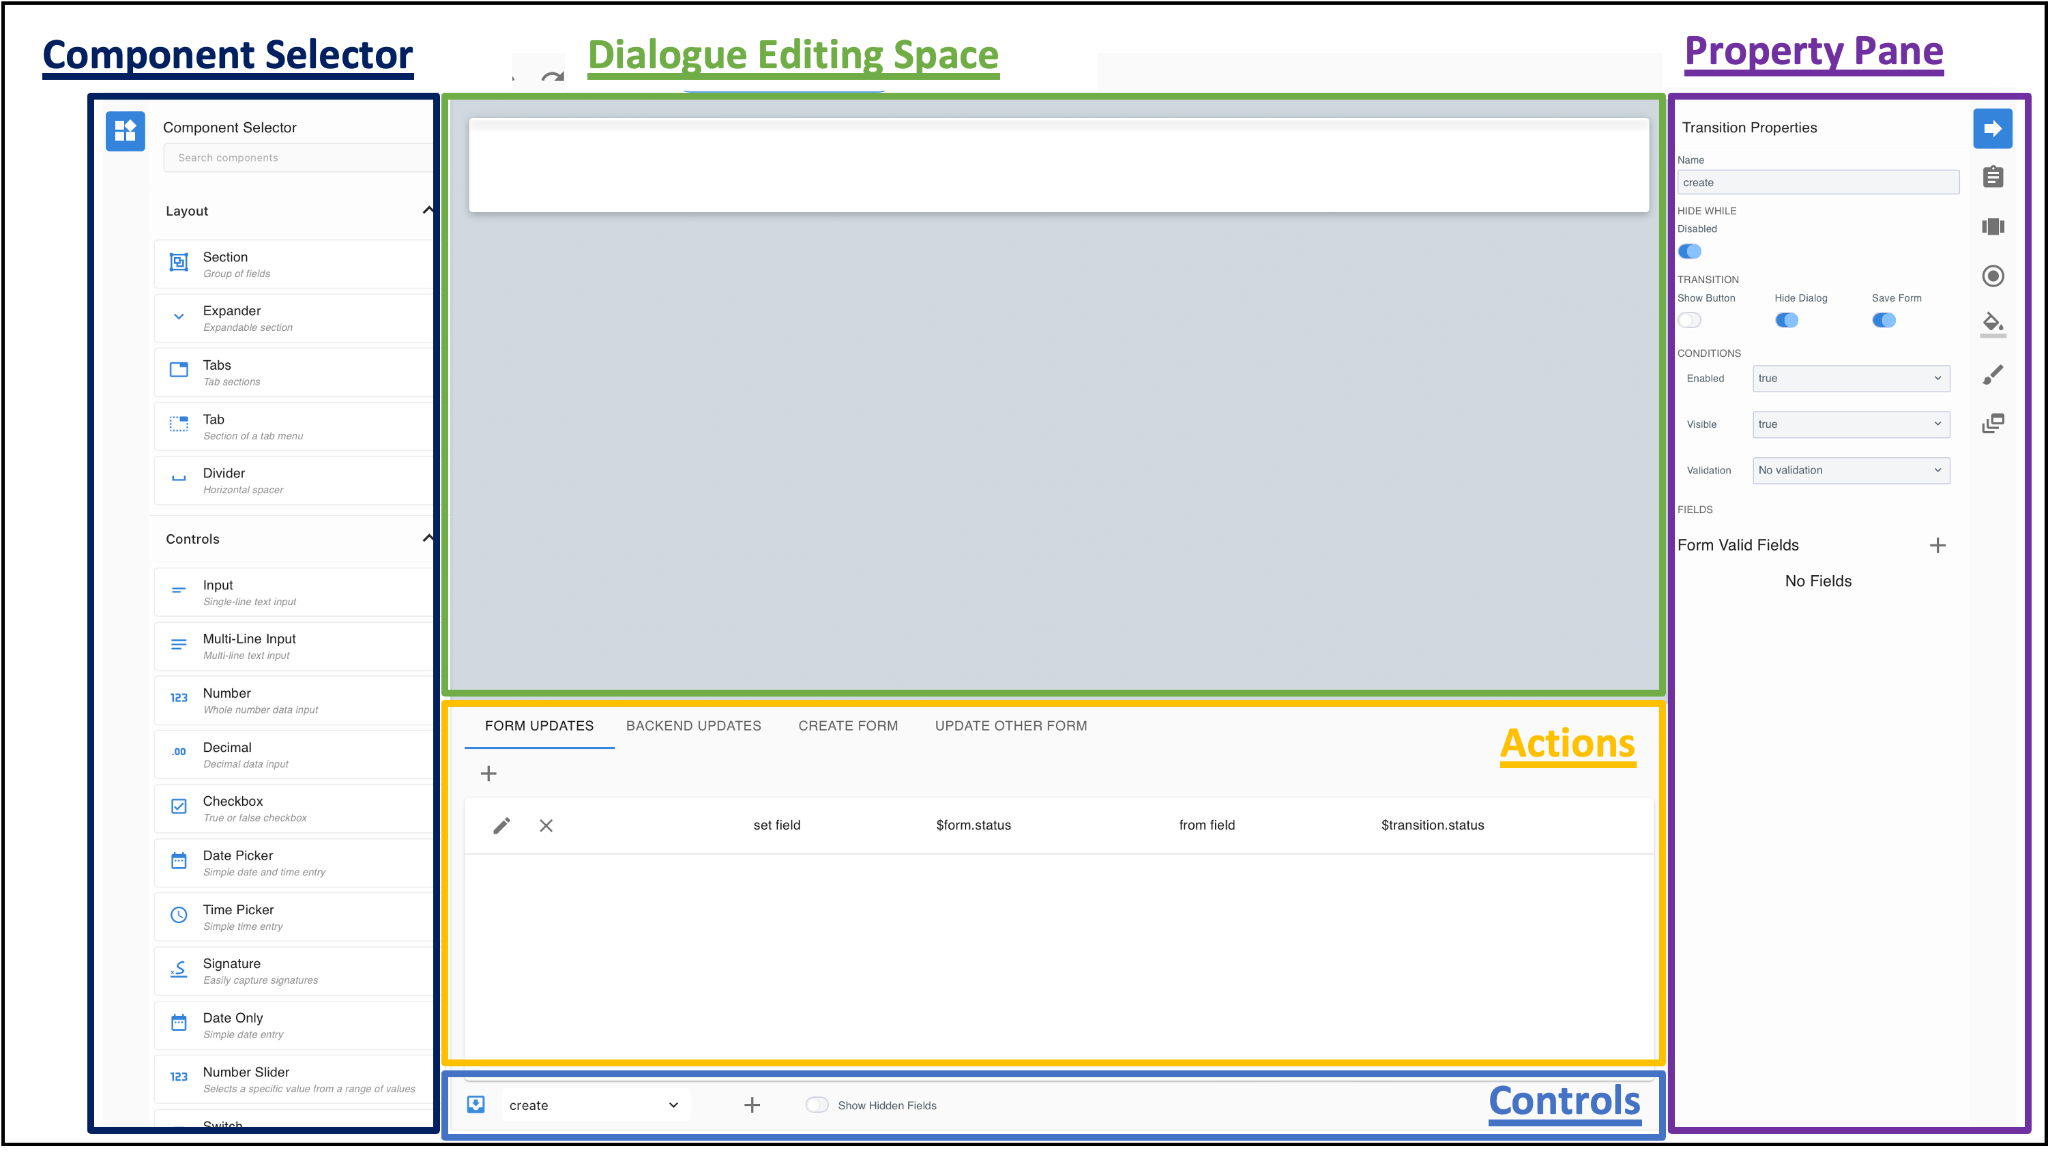The height and width of the screenshot is (1154, 2048).
Task: Open the Enabled condition dropdown
Action: [x=1850, y=378]
